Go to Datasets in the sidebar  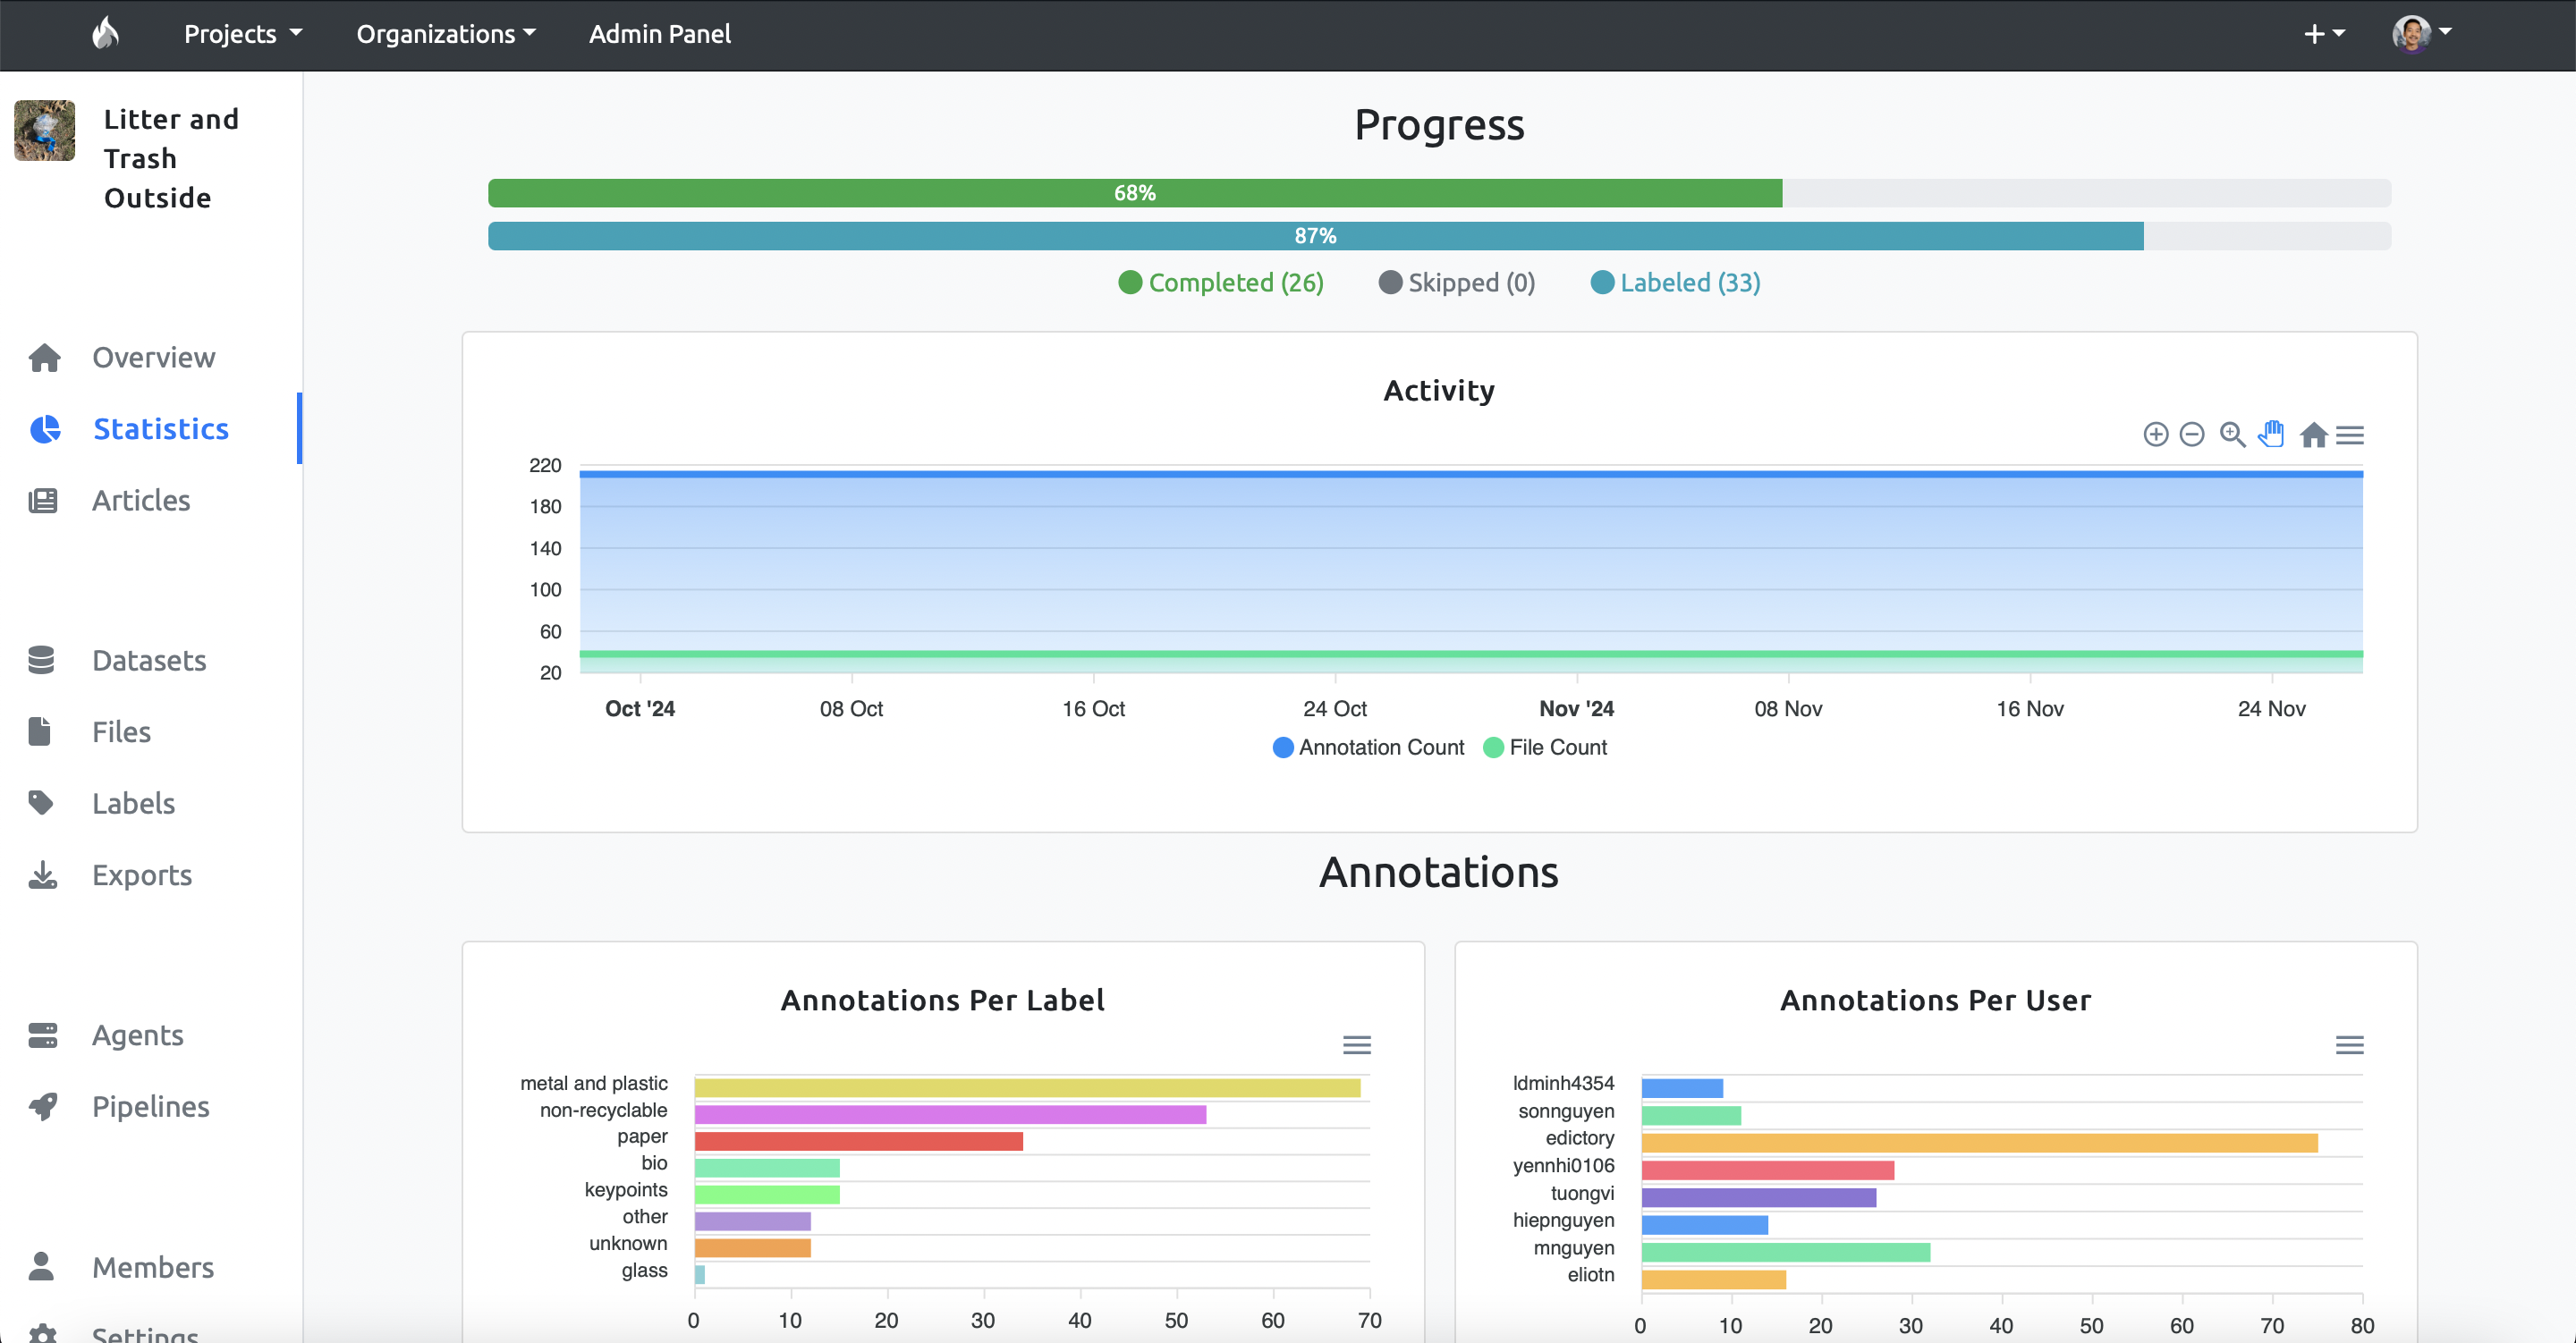[x=150, y=661]
